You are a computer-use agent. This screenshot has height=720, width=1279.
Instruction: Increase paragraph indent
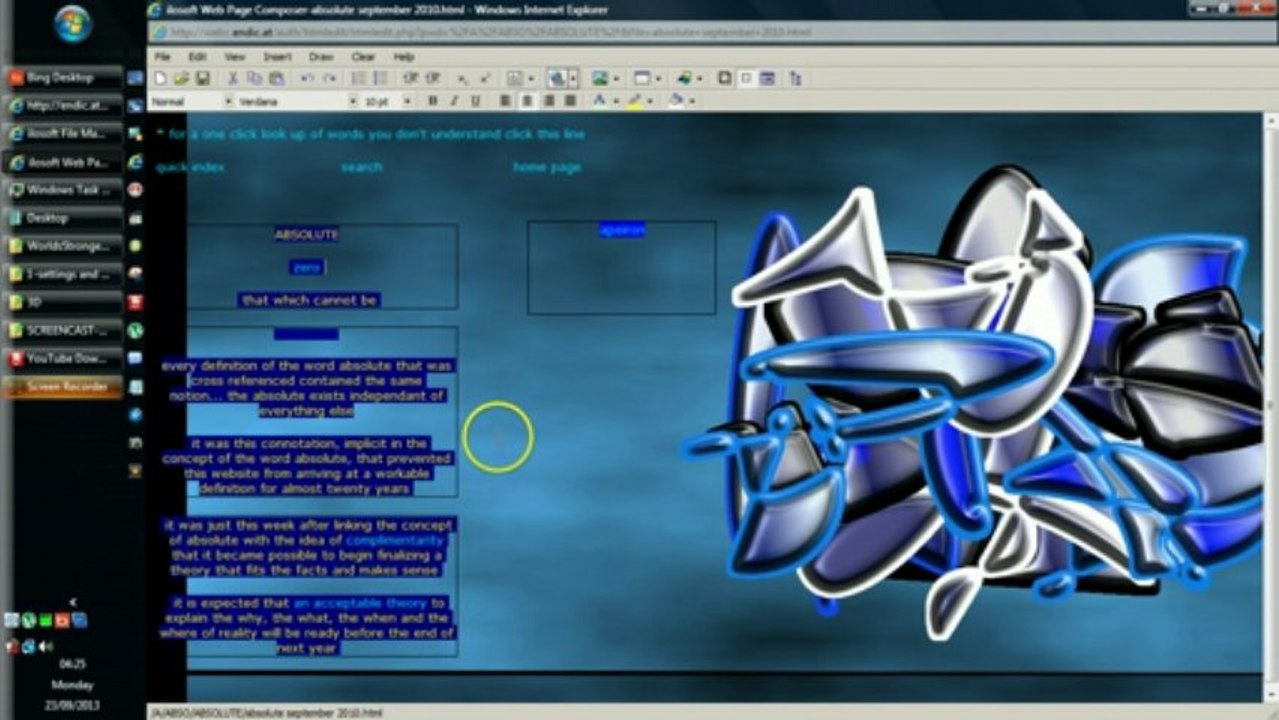pyautogui.click(x=433, y=78)
